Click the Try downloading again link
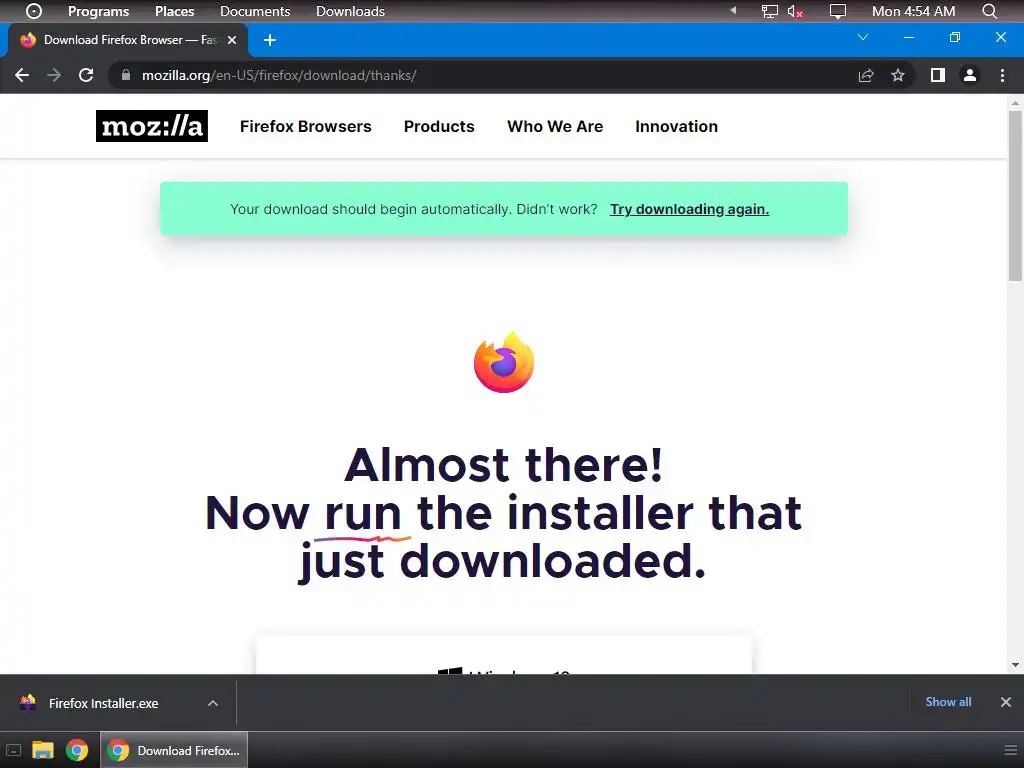The height and width of the screenshot is (768, 1024). [690, 210]
